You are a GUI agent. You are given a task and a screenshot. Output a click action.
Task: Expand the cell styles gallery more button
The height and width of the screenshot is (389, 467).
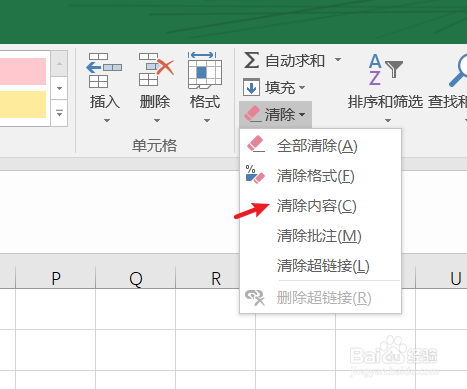point(59,113)
